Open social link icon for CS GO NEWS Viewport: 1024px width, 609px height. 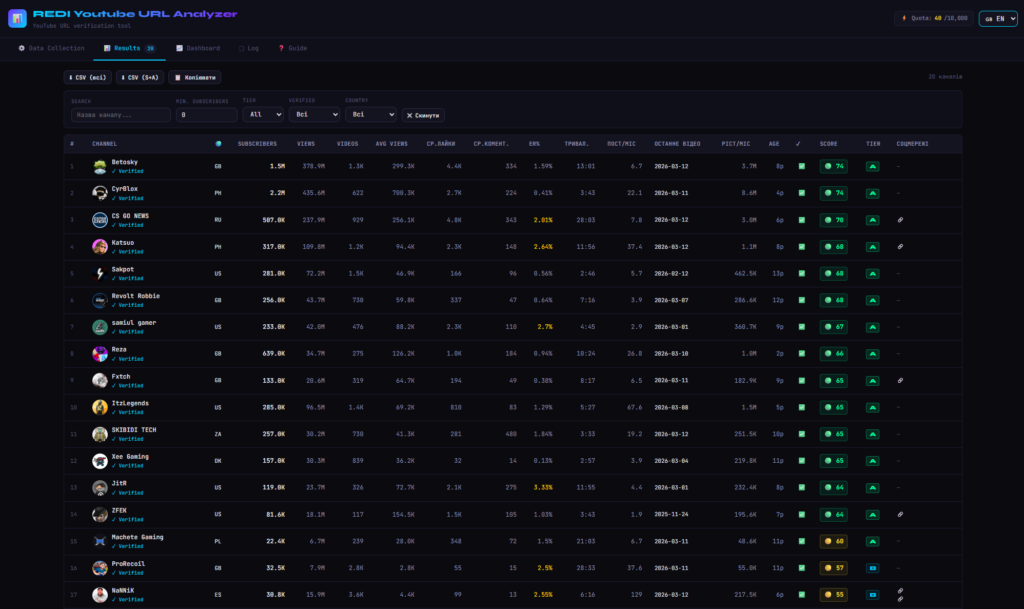click(900, 220)
